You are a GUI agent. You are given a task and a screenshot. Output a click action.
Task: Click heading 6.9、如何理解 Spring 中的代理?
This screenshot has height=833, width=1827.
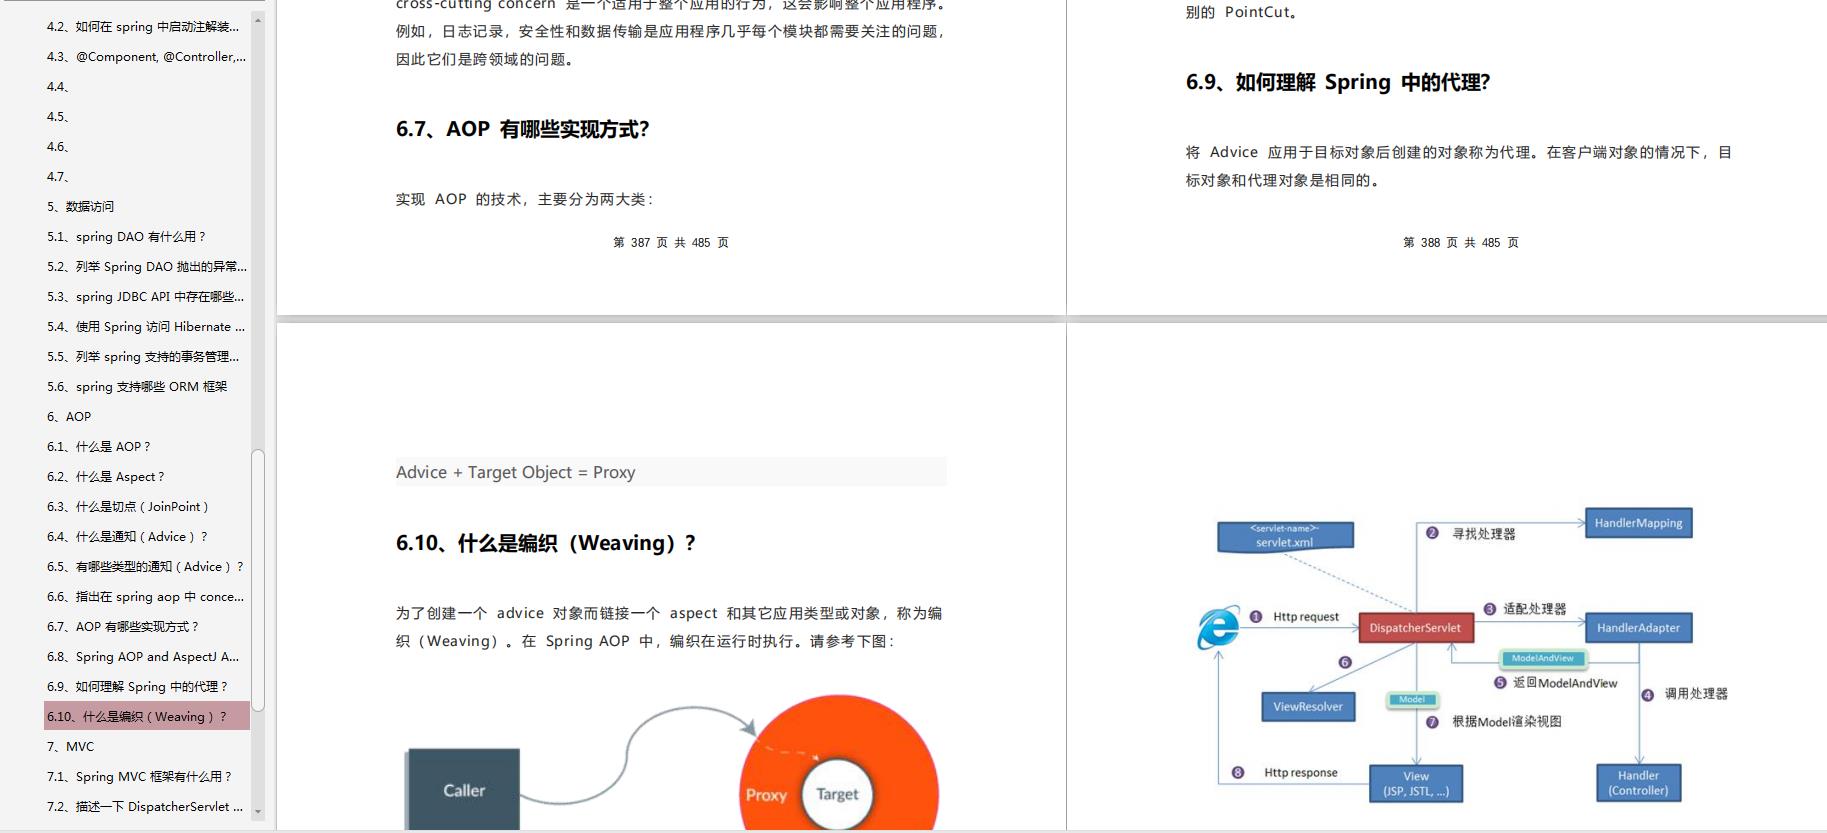click(x=1338, y=82)
